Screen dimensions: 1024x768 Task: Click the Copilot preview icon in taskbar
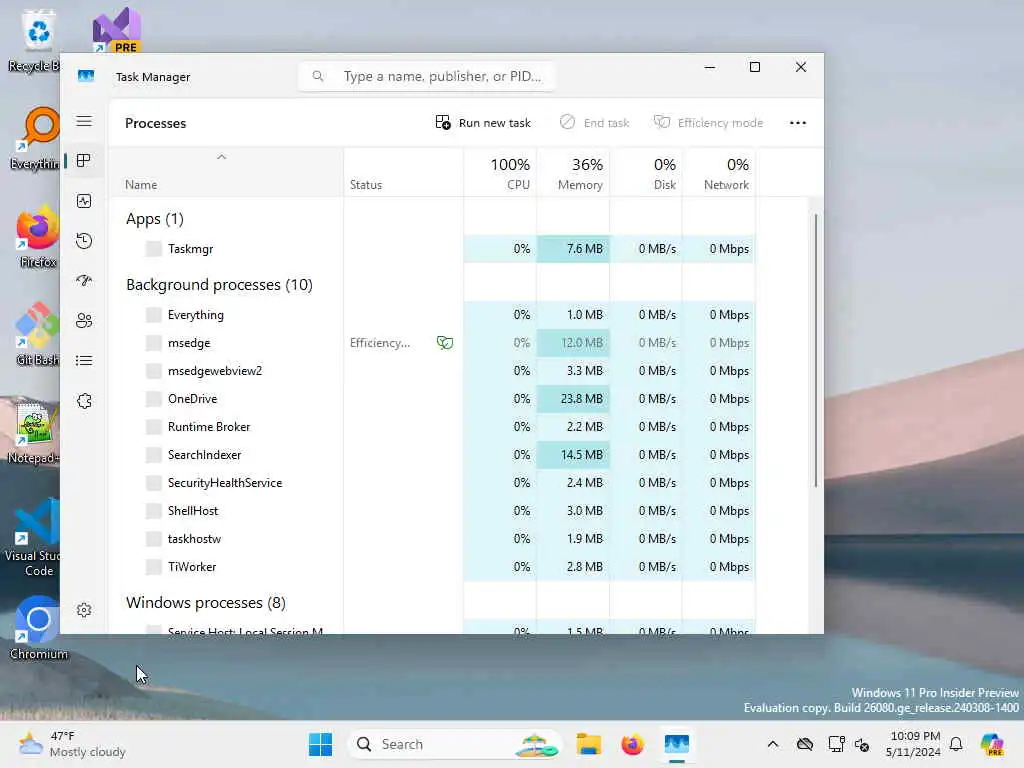click(992, 744)
